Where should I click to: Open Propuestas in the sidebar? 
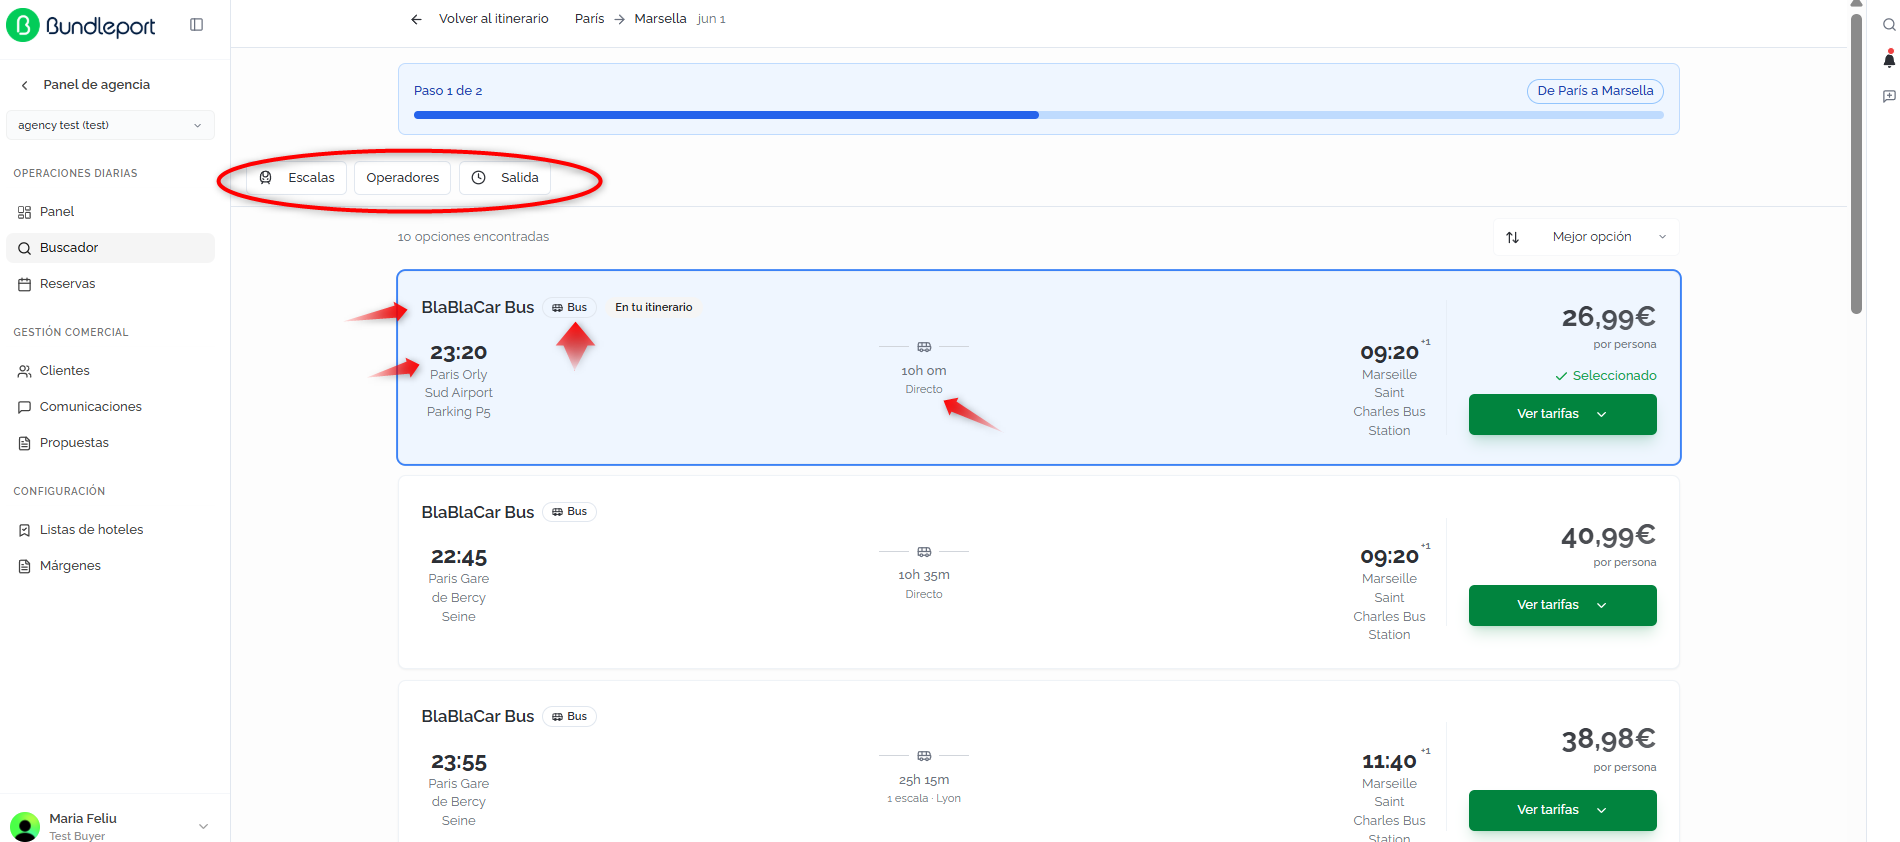click(x=110, y=443)
